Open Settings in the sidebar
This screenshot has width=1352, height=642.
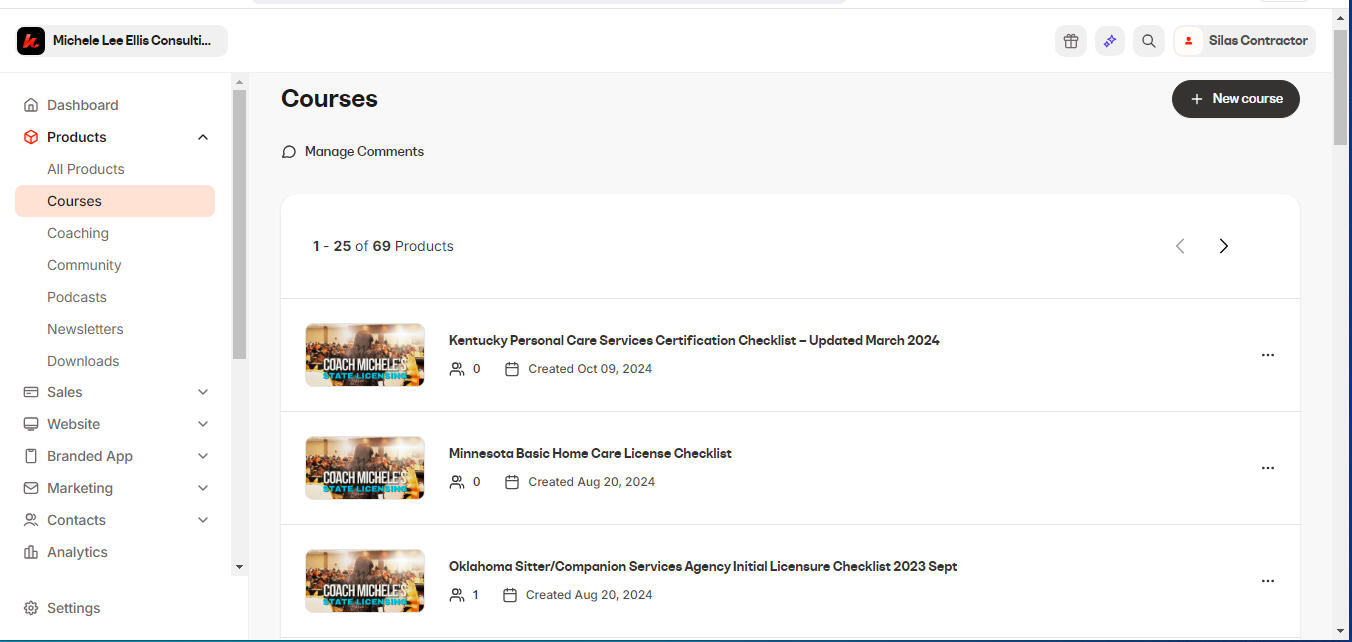pyautogui.click(x=73, y=608)
